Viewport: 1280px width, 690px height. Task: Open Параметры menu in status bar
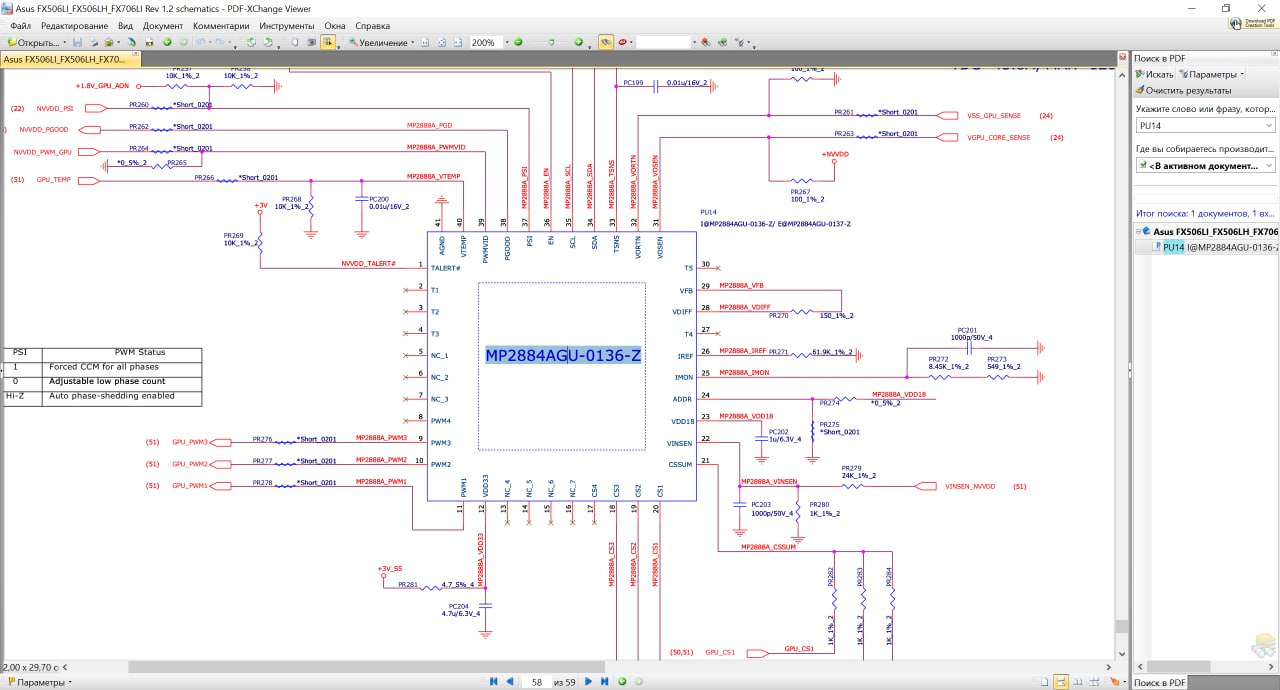coord(40,682)
